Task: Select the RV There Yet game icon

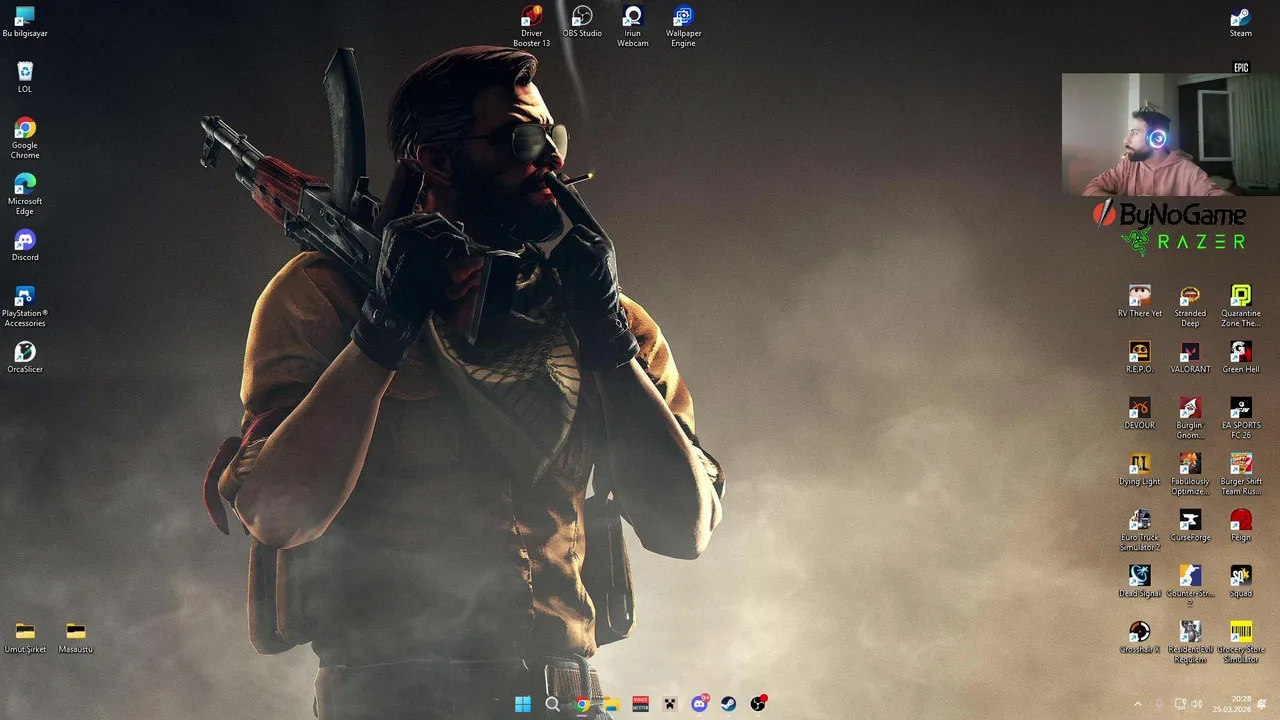Action: coord(1139,301)
